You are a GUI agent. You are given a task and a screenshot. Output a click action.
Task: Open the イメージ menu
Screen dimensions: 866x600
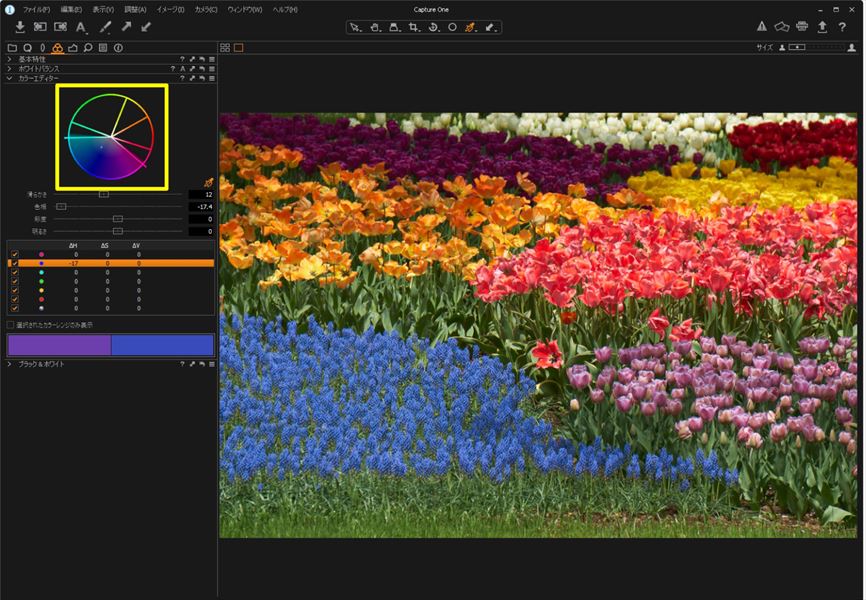[x=170, y=10]
